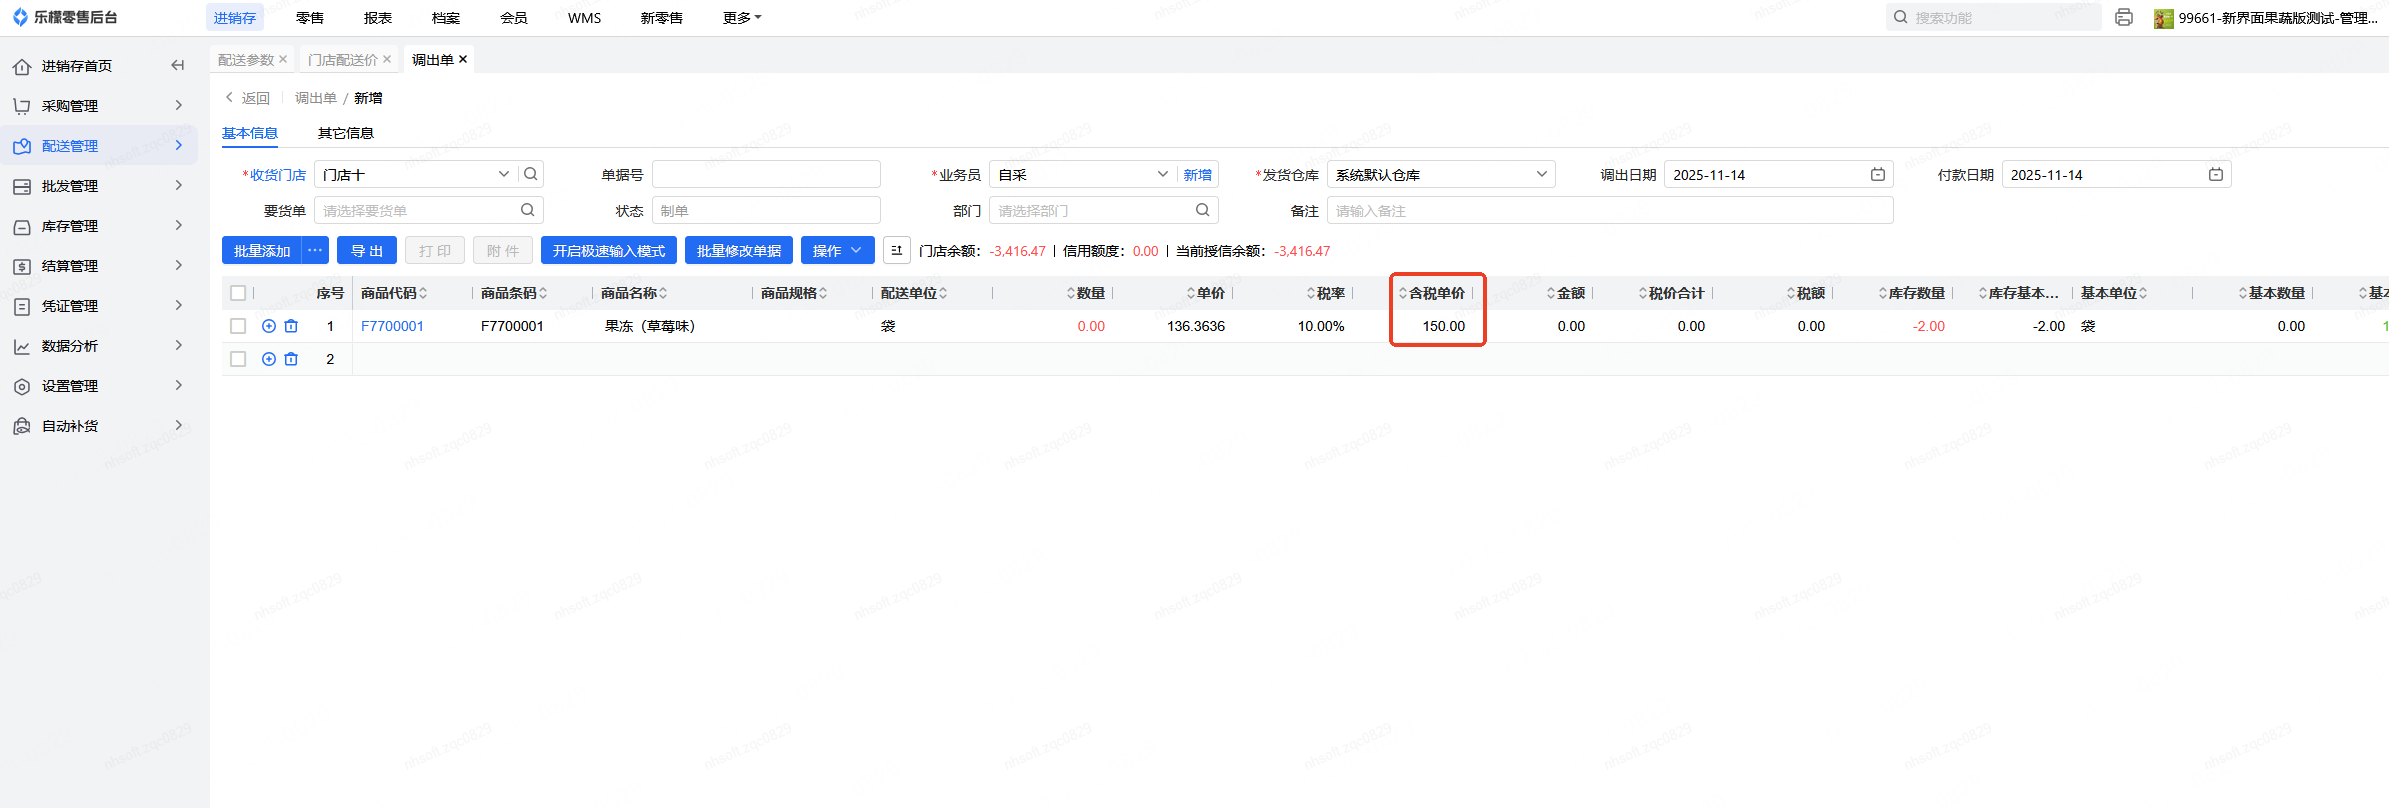Image resolution: width=2389 pixels, height=808 pixels.
Task: Close the 配送参数 tab
Action: 283,60
